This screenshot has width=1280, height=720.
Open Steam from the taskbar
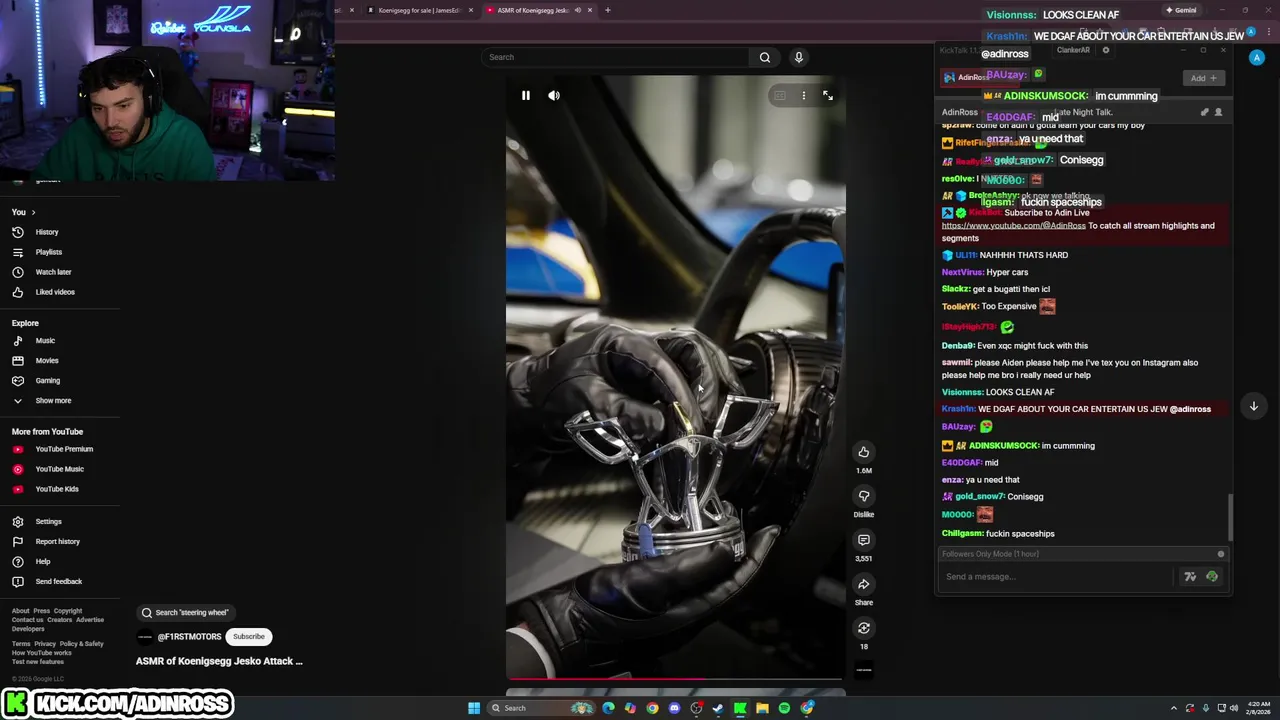click(718, 708)
